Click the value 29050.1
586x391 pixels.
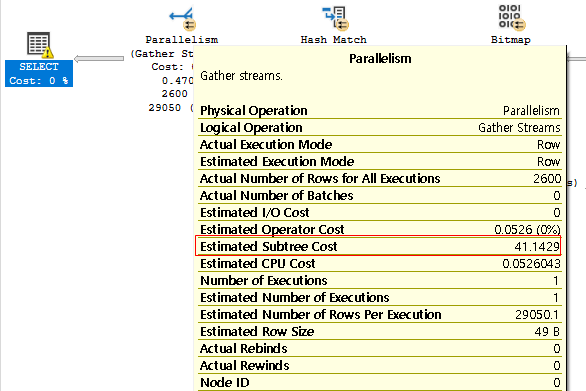[x=537, y=315]
